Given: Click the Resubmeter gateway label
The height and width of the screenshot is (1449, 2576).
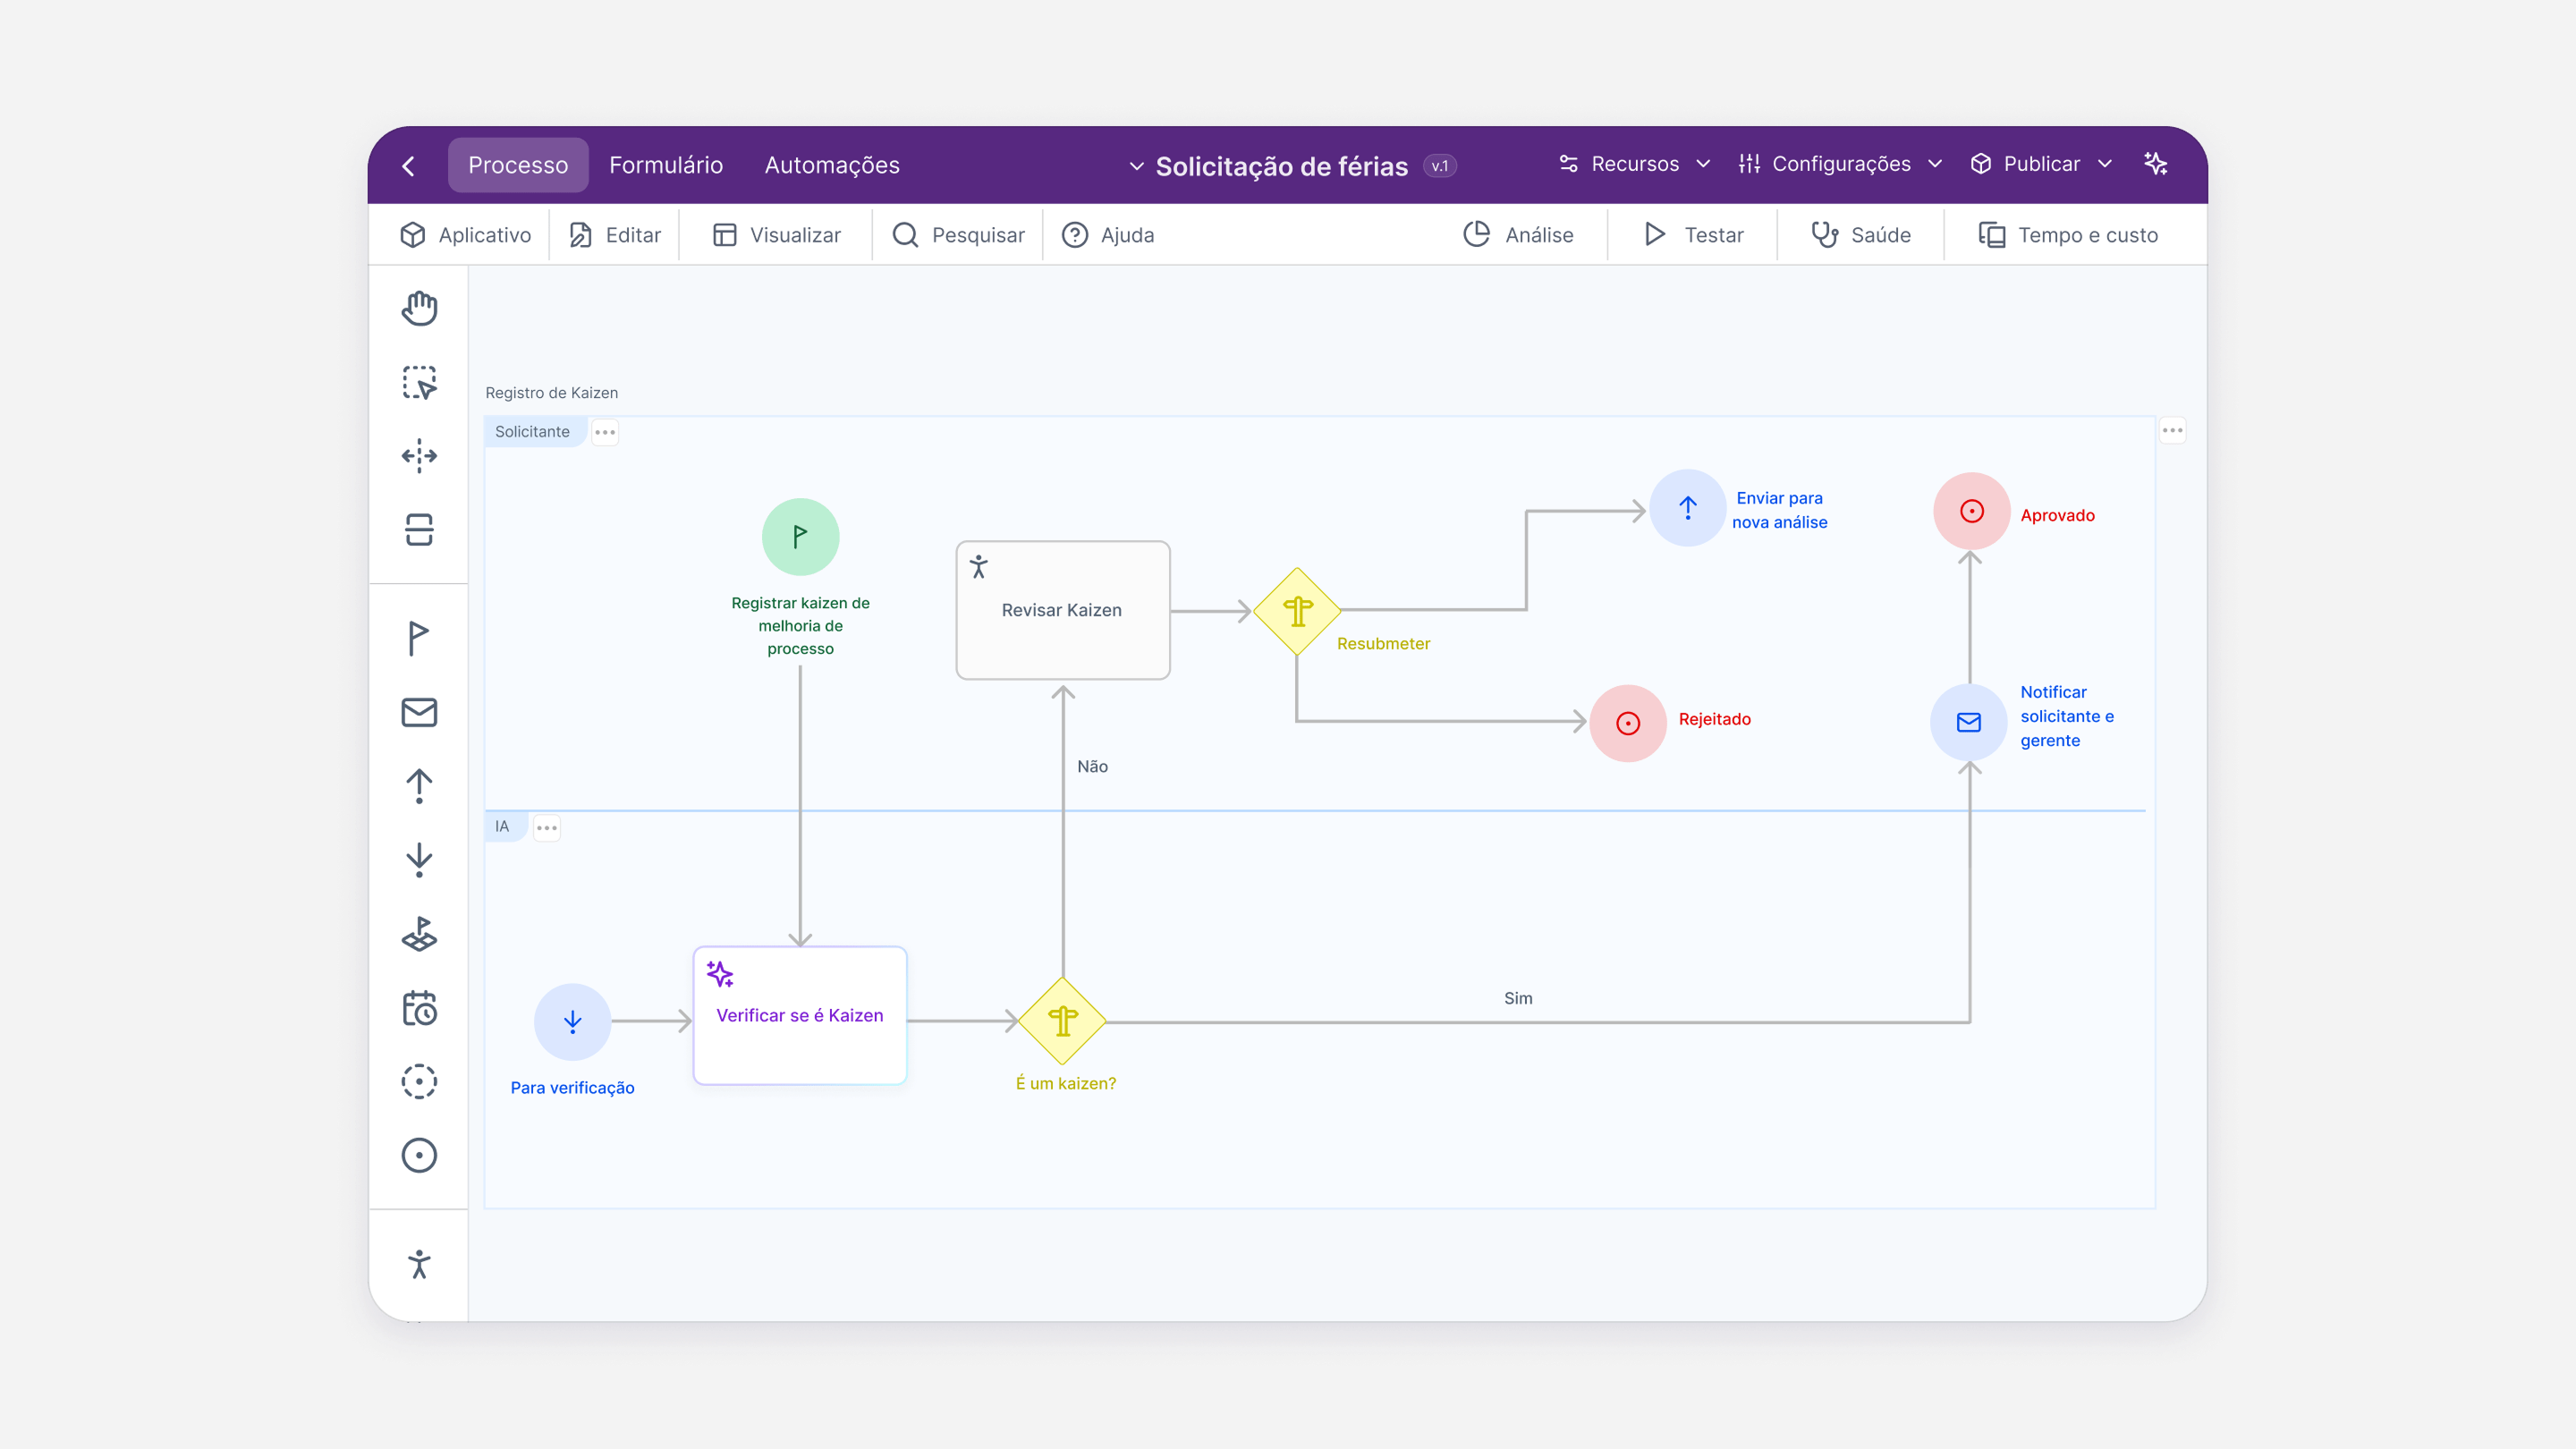Looking at the screenshot, I should pyautogui.click(x=1383, y=643).
